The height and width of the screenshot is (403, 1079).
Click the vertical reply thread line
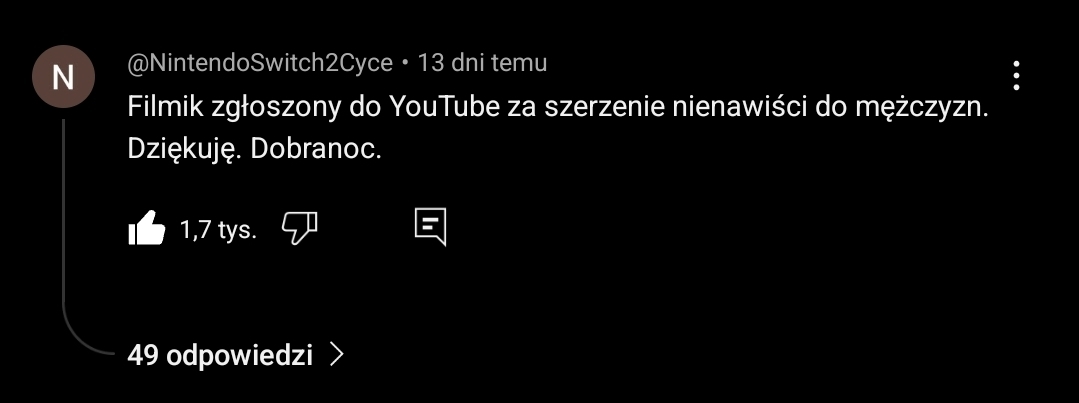tap(64, 220)
